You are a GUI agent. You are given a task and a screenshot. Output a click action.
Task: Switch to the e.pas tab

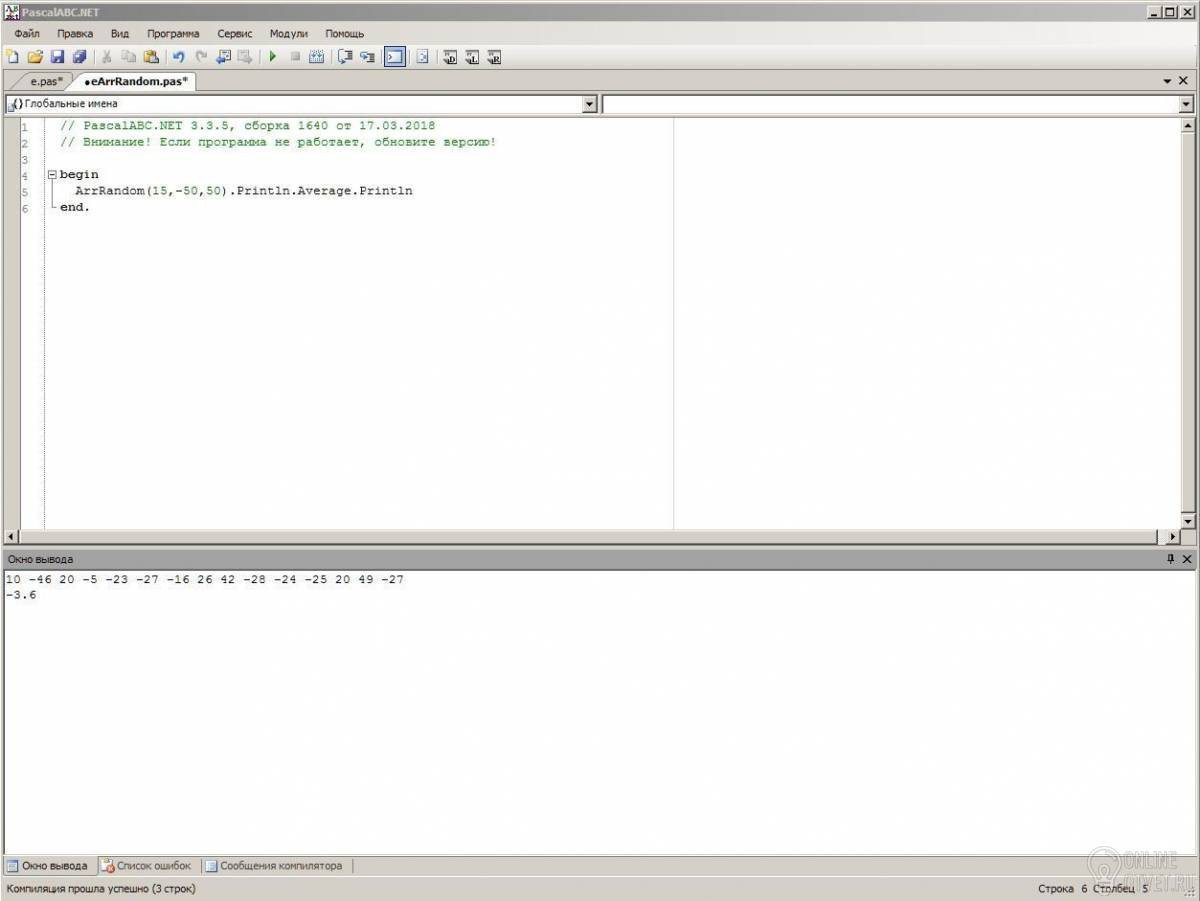tap(45, 81)
